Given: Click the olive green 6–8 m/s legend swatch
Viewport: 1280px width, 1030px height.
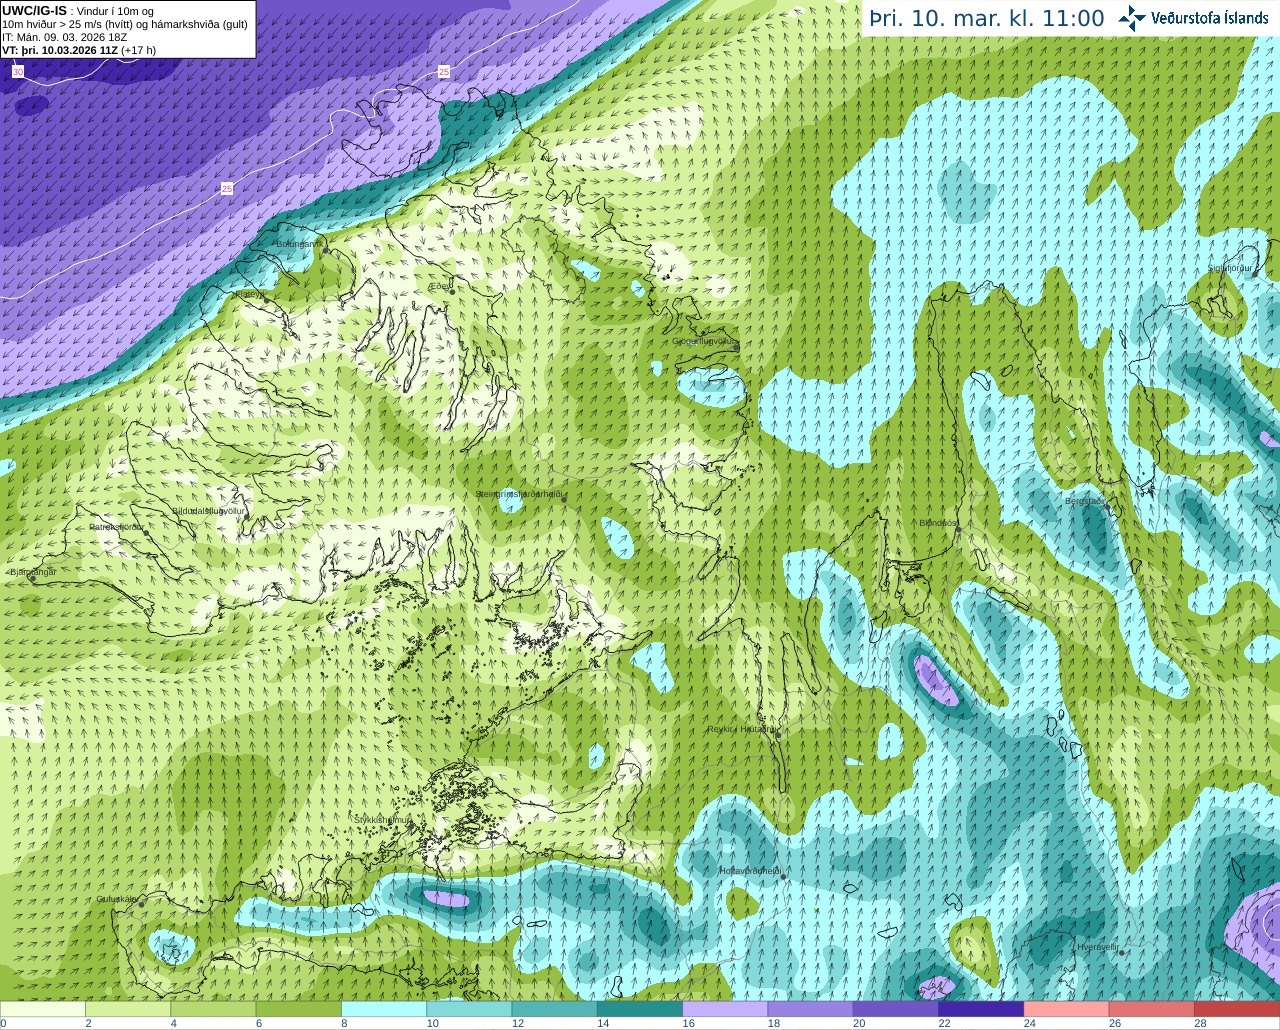Looking at the screenshot, I should (x=299, y=1009).
